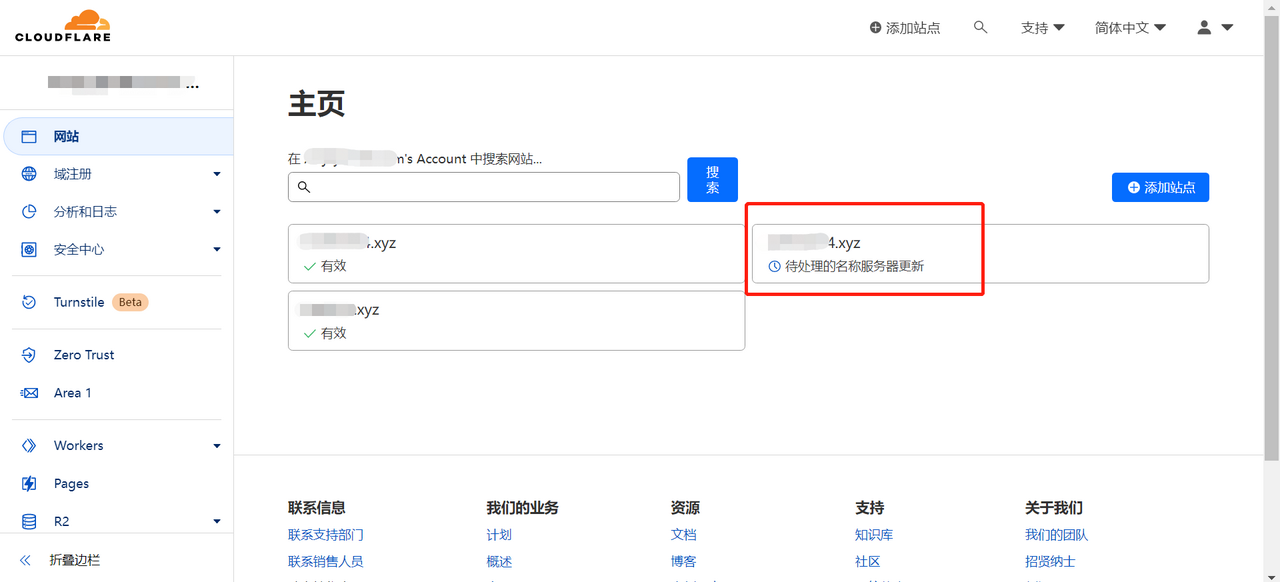This screenshot has width=1280, height=582.
Task: Select 网站 in the sidebar
Action: [x=66, y=137]
